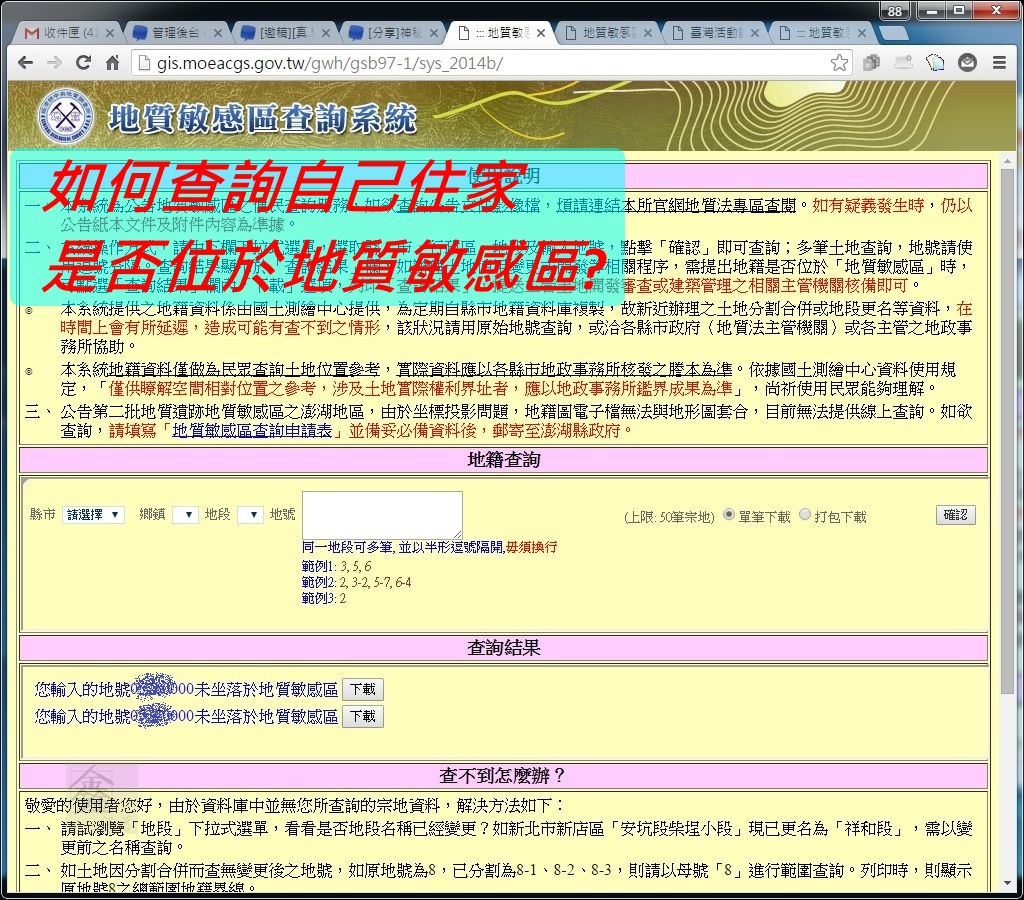Close the [分享]神秘 tab

coord(433,33)
